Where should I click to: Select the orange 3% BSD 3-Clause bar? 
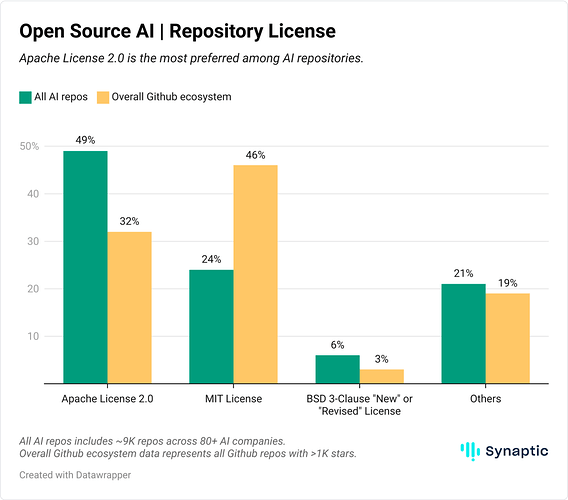click(382, 376)
